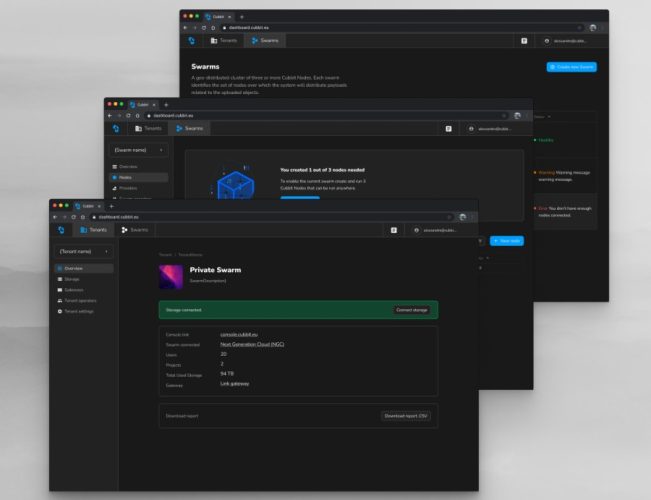Screen dimensions: 651x500
Task: Select Providers in the swarm sidebar
Action: pyautogui.click(x=125, y=189)
